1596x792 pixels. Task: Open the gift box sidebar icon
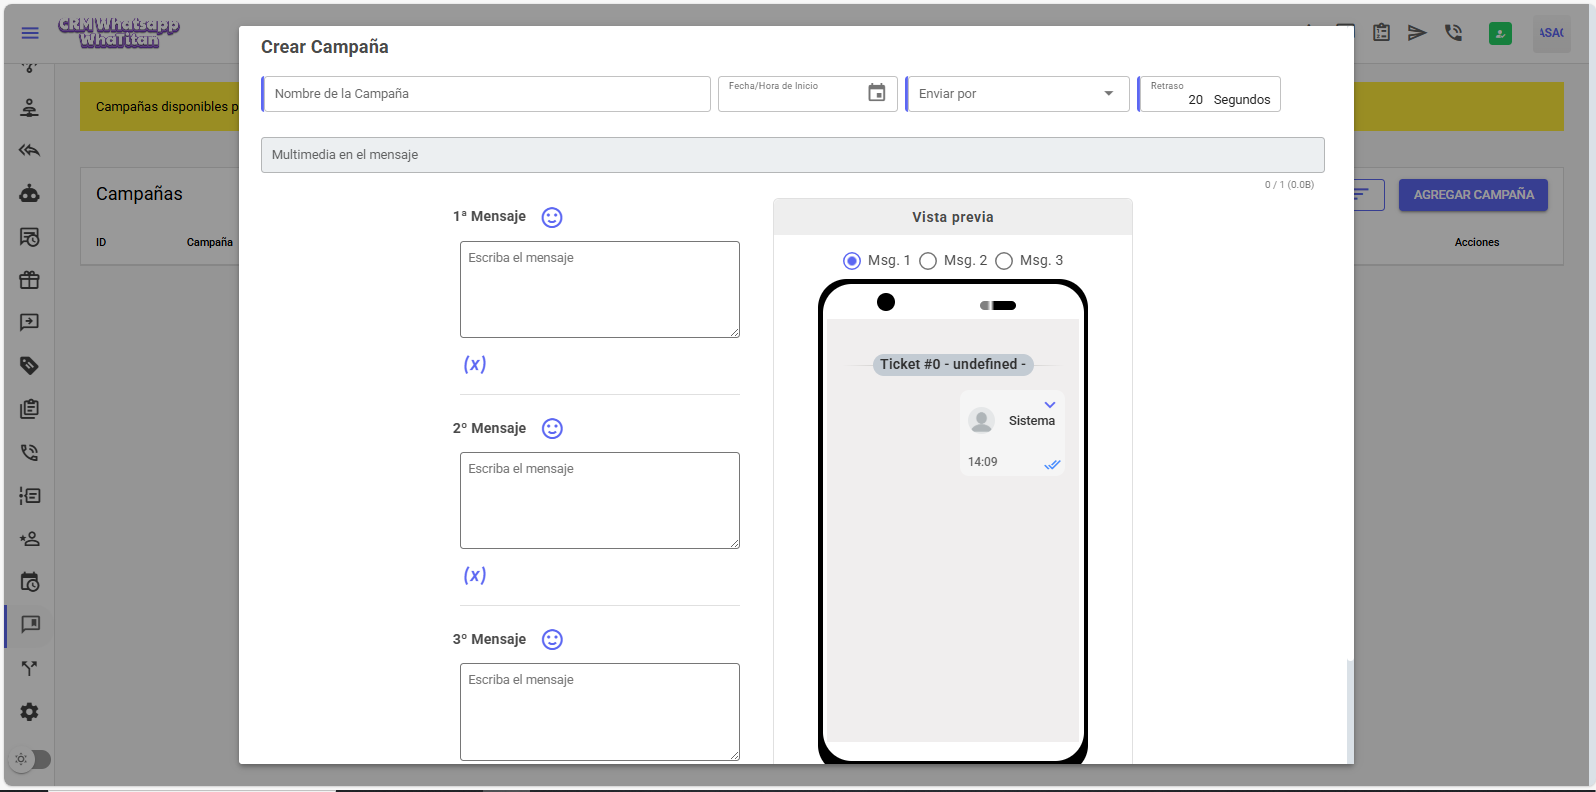pos(30,280)
